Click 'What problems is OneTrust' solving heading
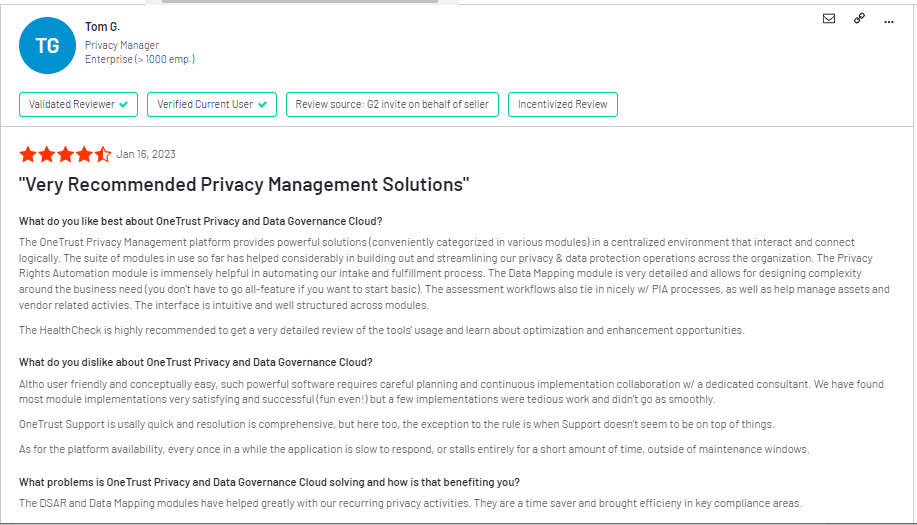Viewport: 917px width, 525px height. tap(269, 482)
